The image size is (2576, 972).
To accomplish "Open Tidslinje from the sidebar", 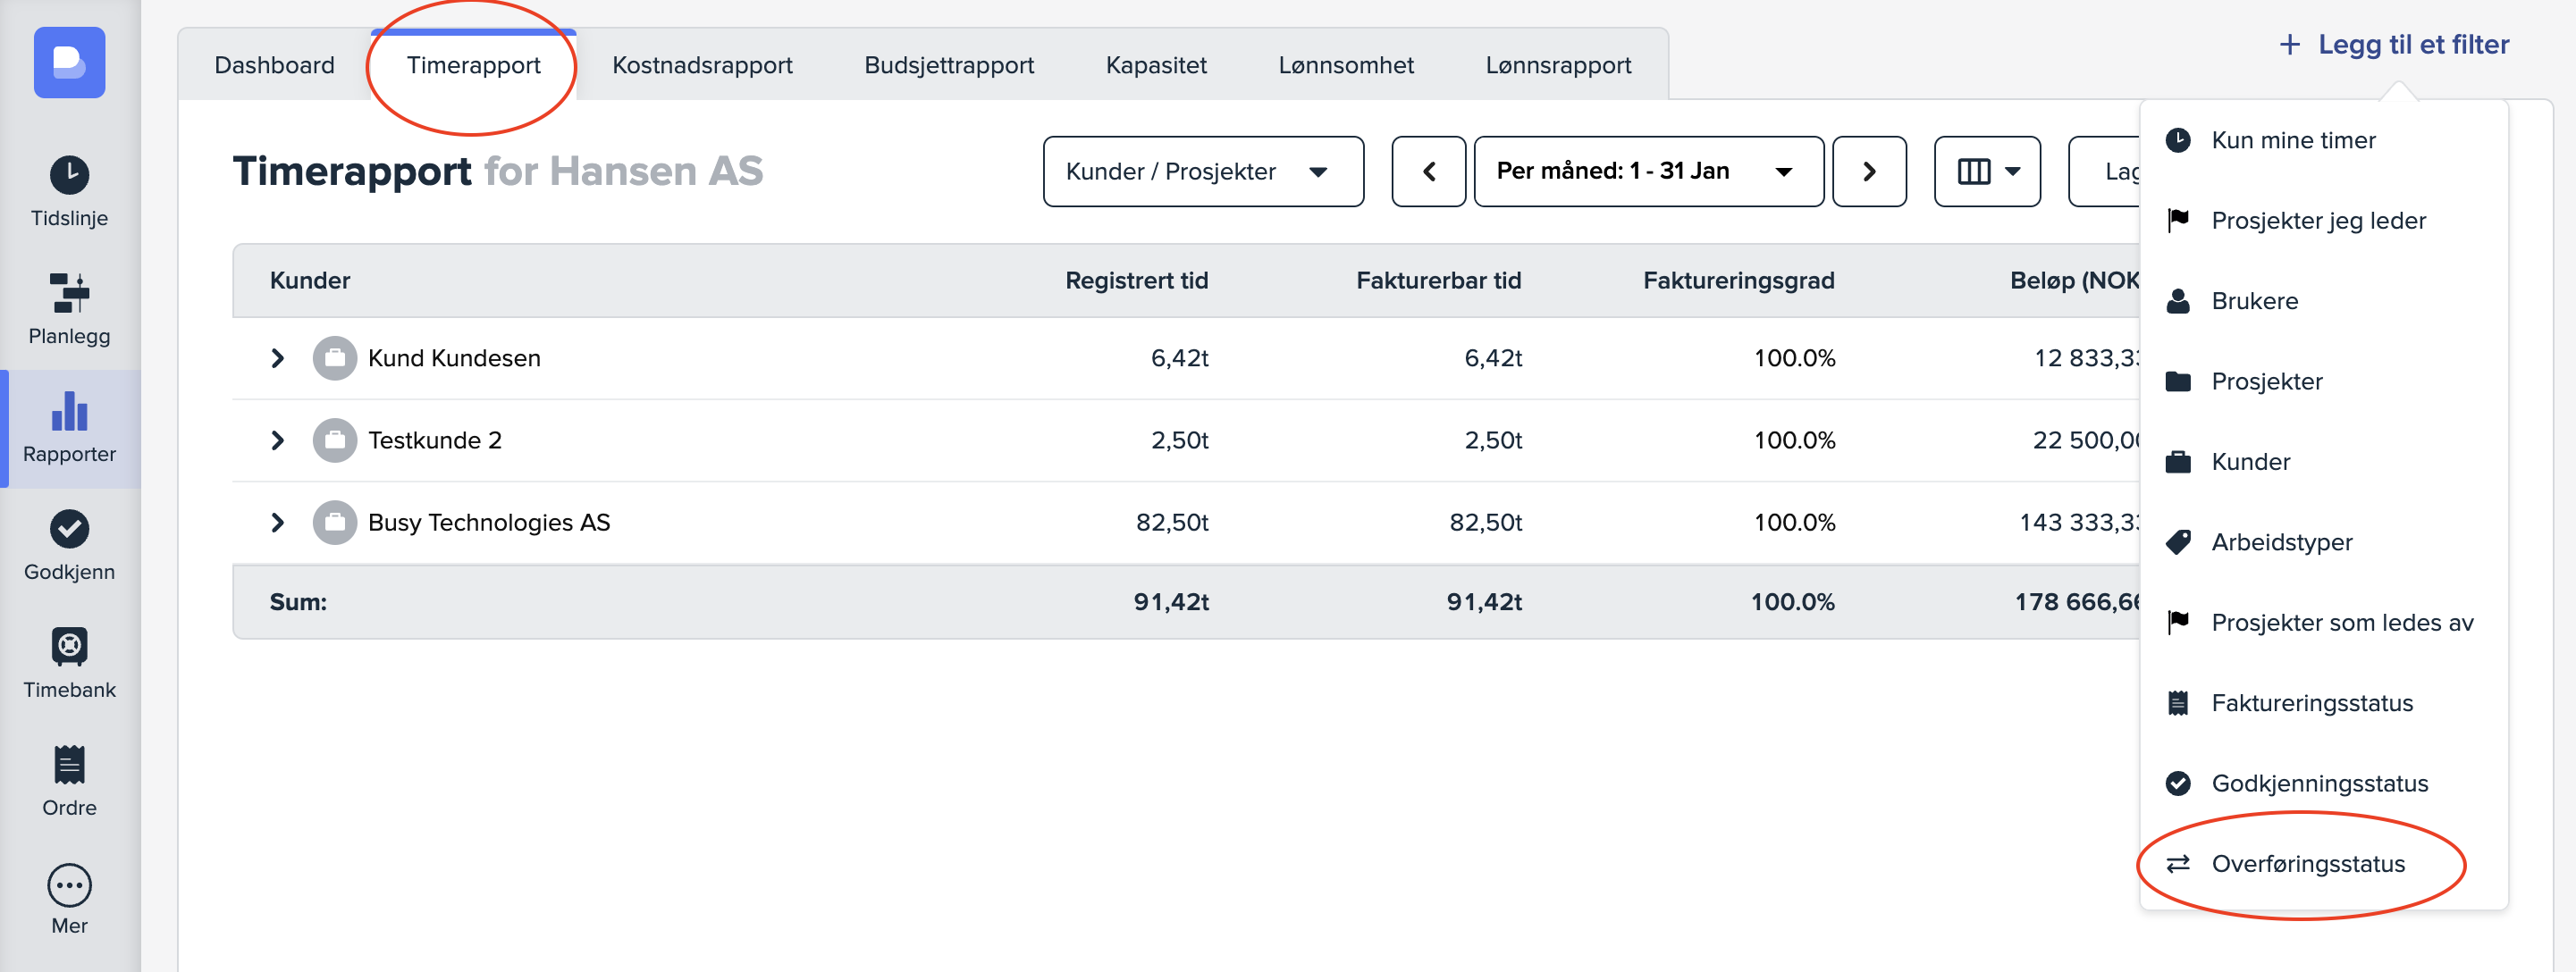I will click(69, 191).
